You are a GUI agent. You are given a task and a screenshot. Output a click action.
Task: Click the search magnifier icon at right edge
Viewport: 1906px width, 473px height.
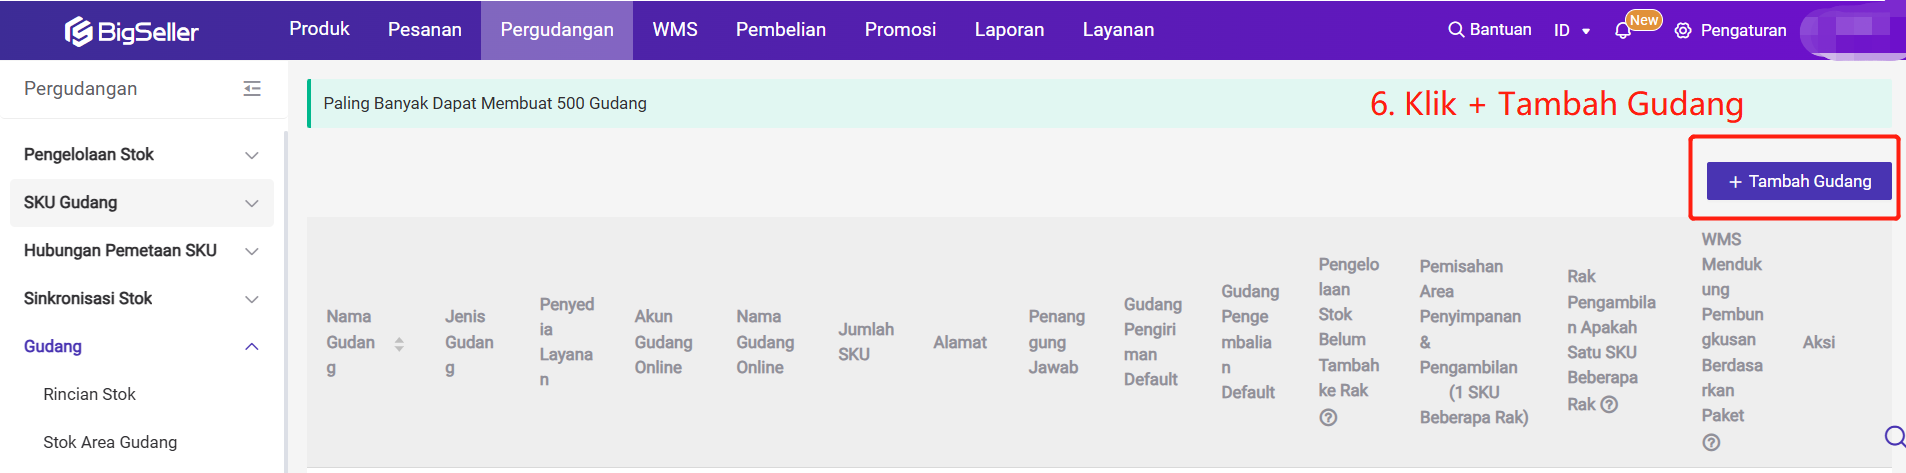[x=1895, y=436]
